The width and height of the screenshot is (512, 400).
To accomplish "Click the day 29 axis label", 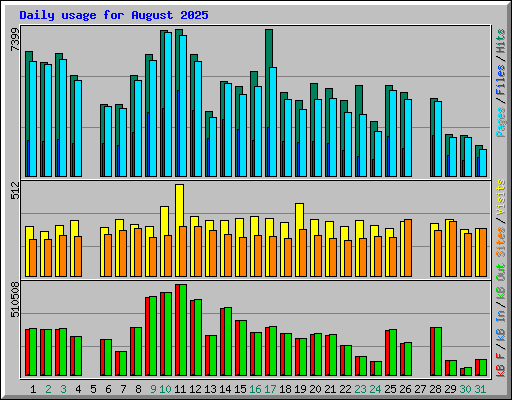I will click(x=450, y=389).
